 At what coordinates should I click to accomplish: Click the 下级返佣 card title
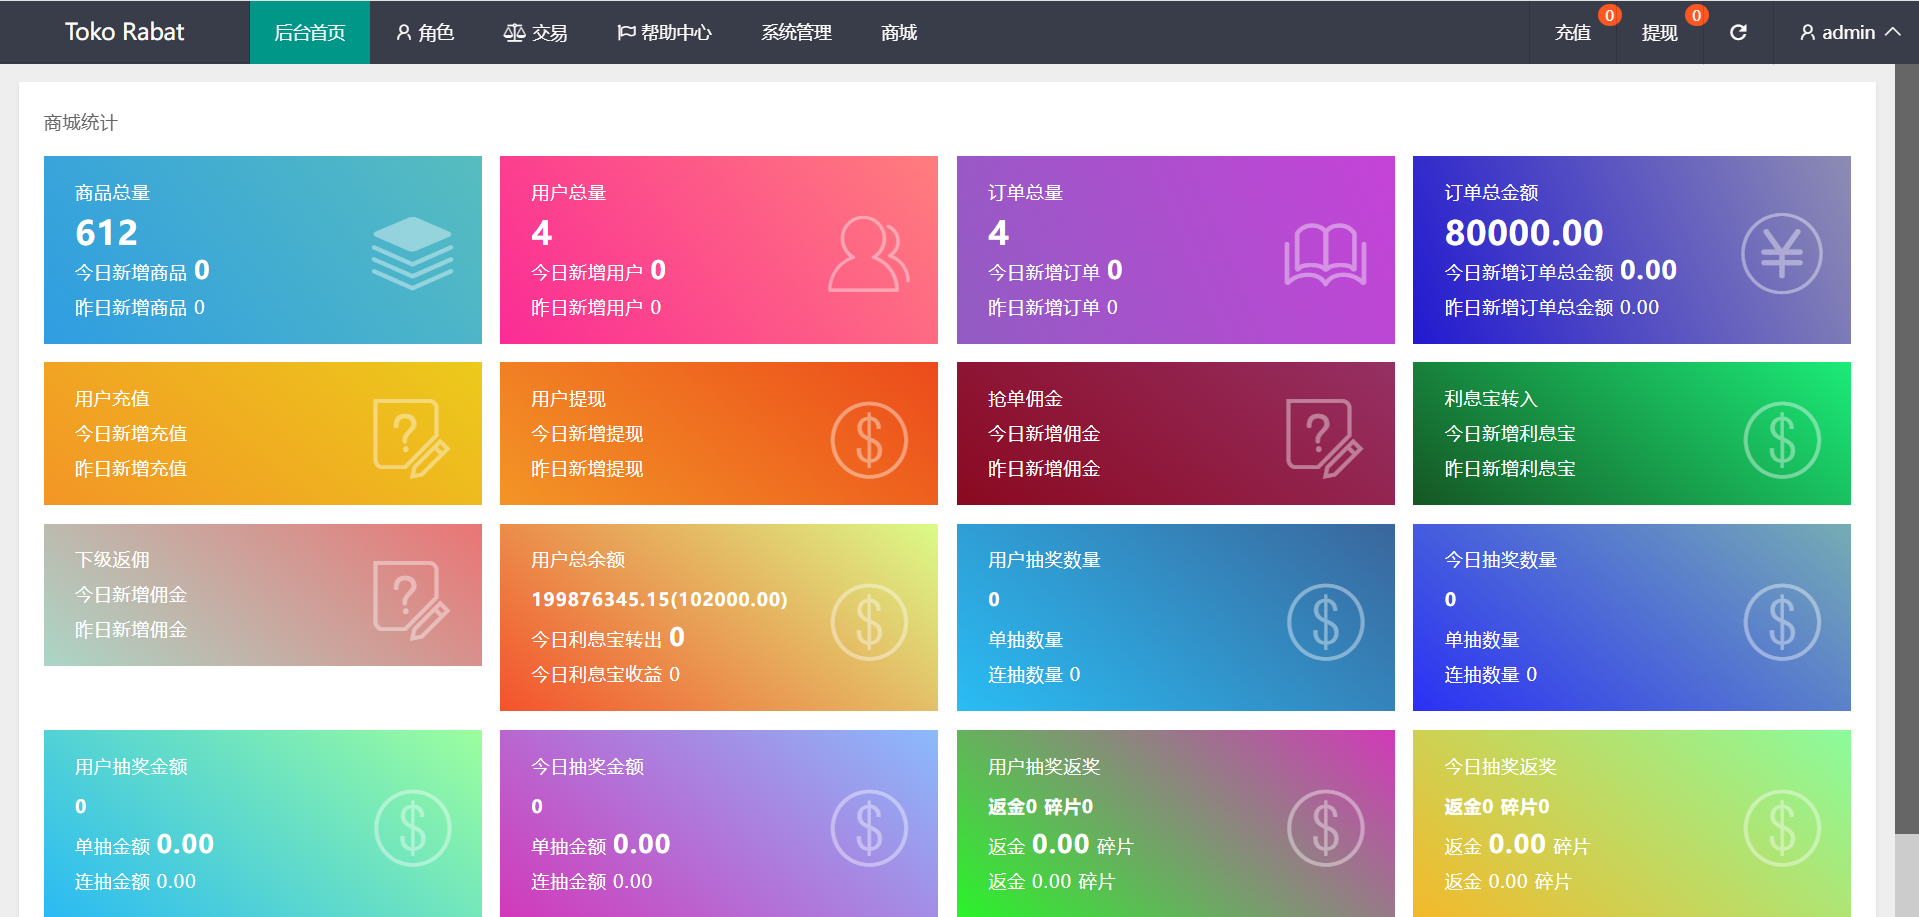[112, 560]
